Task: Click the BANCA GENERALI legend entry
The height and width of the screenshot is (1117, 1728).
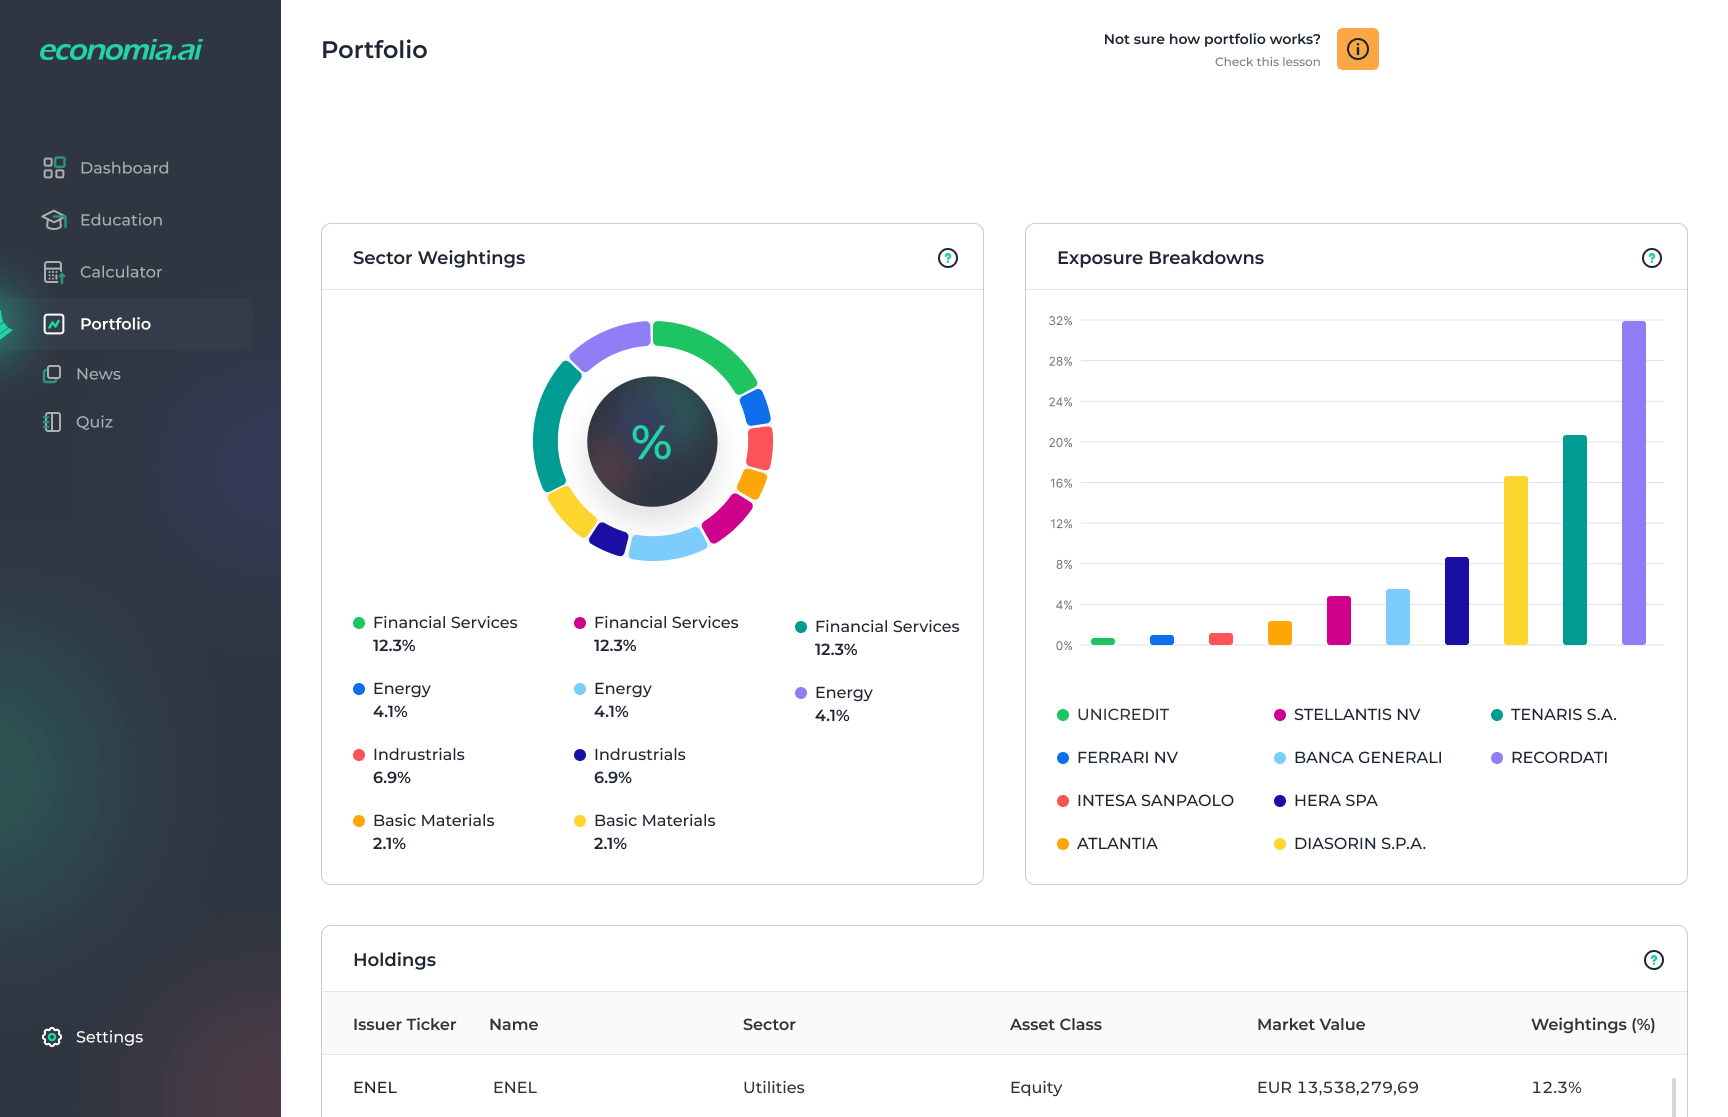Action: click(1358, 758)
